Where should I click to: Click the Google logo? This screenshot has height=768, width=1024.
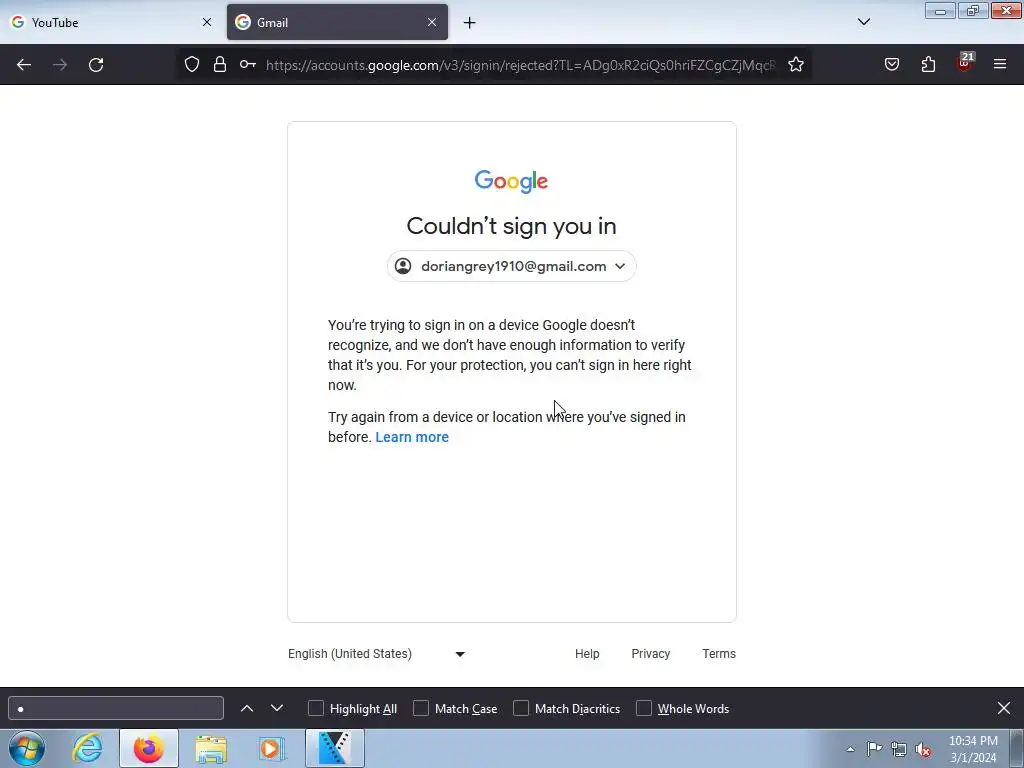click(511, 181)
